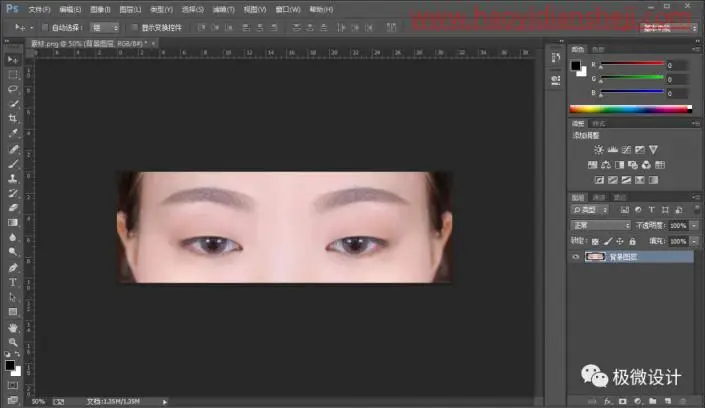Select the Move tool in the toolbox
This screenshot has width=705, height=408.
13,59
